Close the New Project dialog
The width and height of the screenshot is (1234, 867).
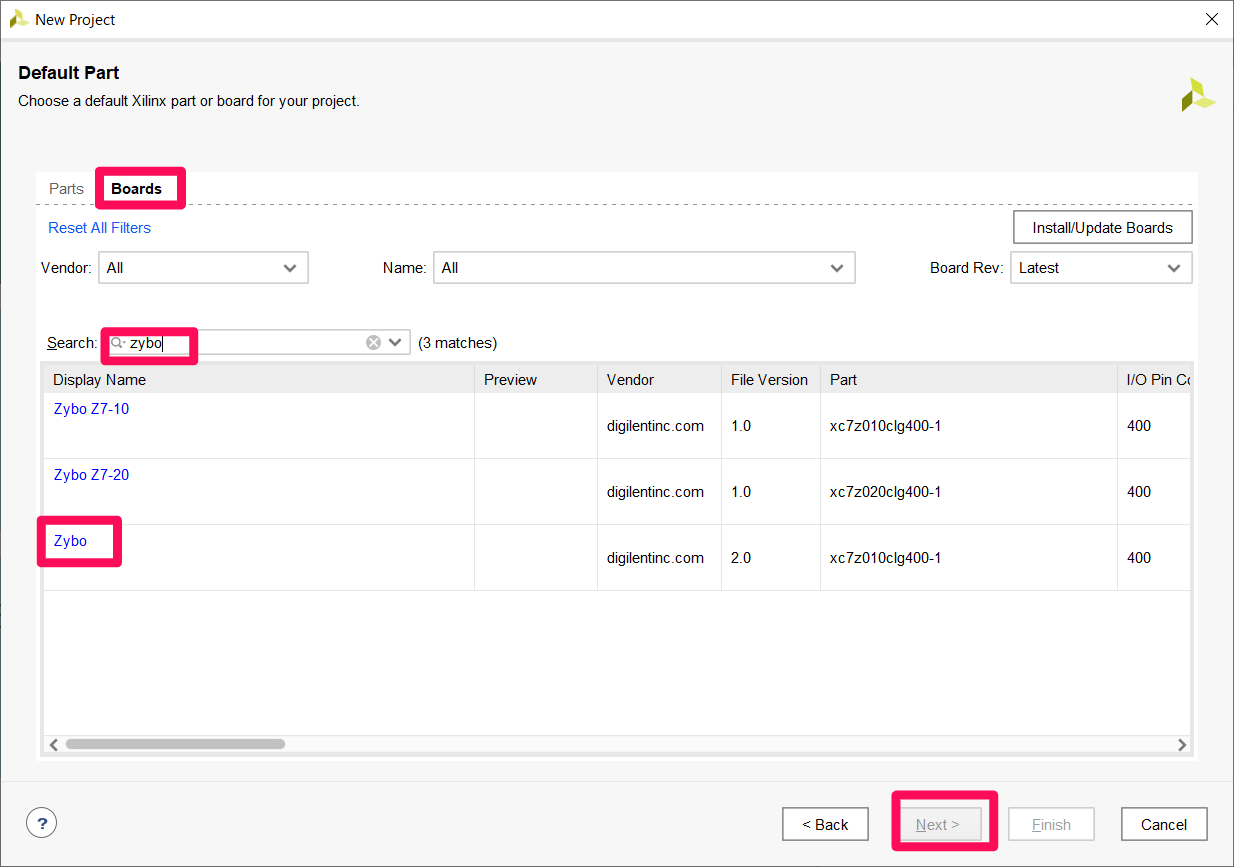coord(1211,19)
